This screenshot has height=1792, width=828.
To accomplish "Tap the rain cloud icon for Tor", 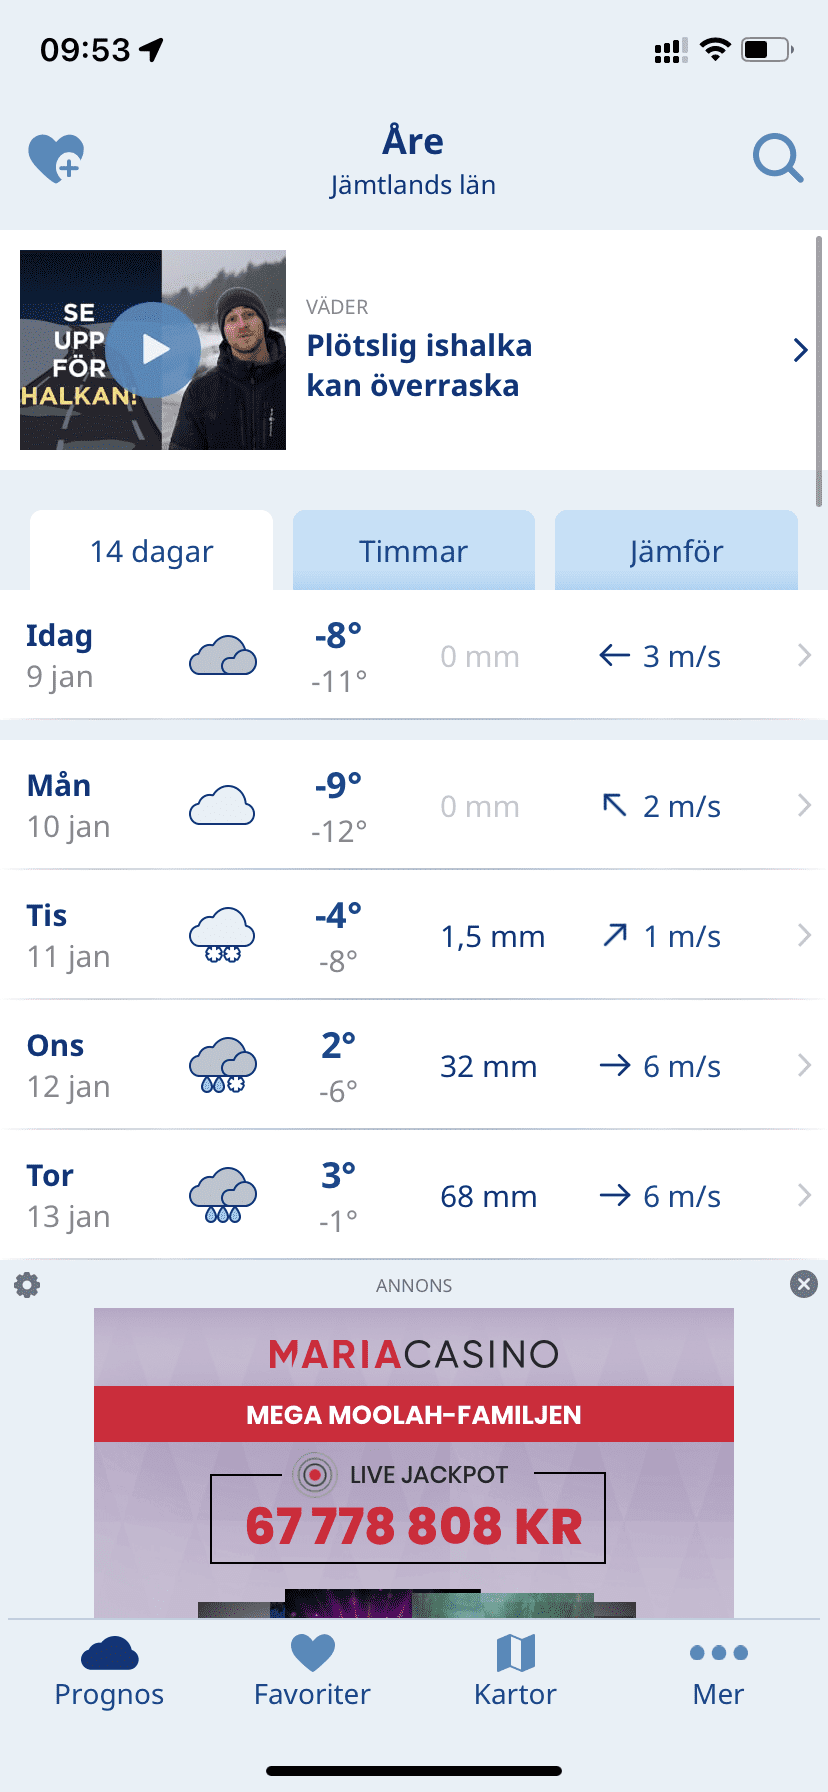I will coord(223,1196).
